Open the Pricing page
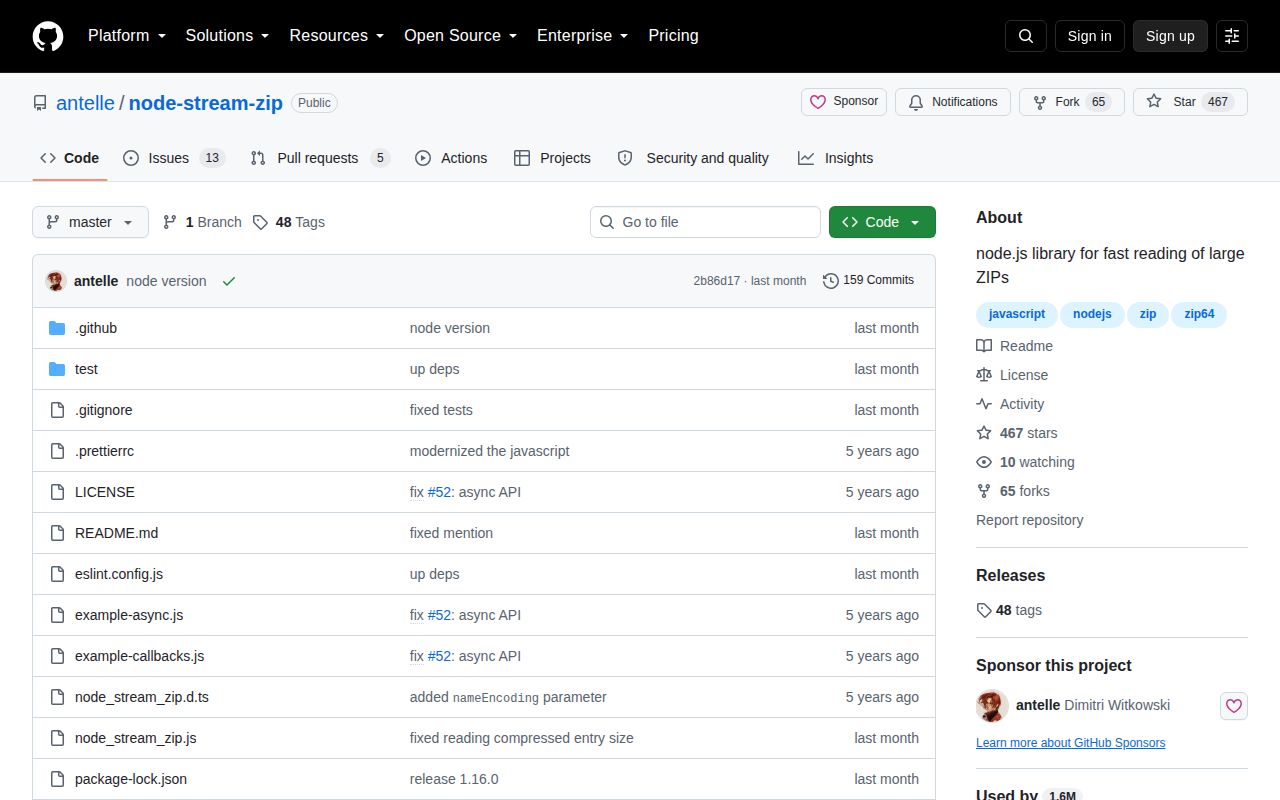Screen dimensions: 1280x800 click(673, 36)
